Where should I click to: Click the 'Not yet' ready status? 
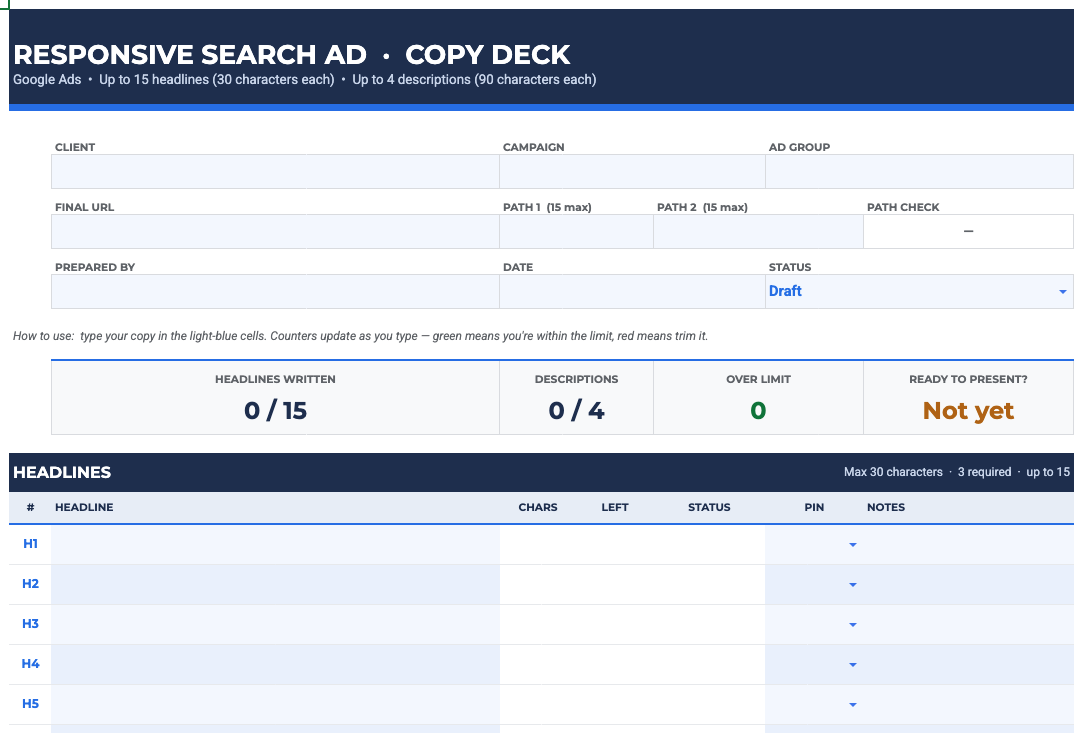pyautogui.click(x=968, y=411)
